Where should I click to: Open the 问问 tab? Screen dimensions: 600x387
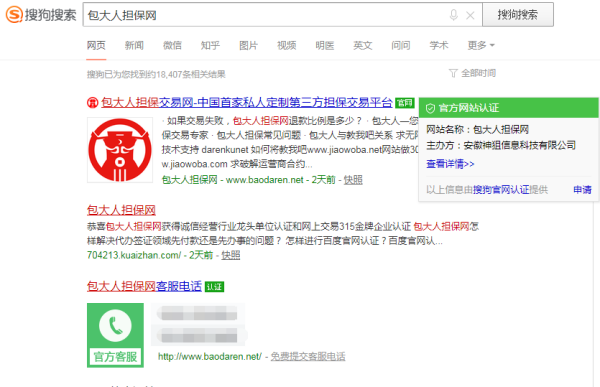[401, 45]
